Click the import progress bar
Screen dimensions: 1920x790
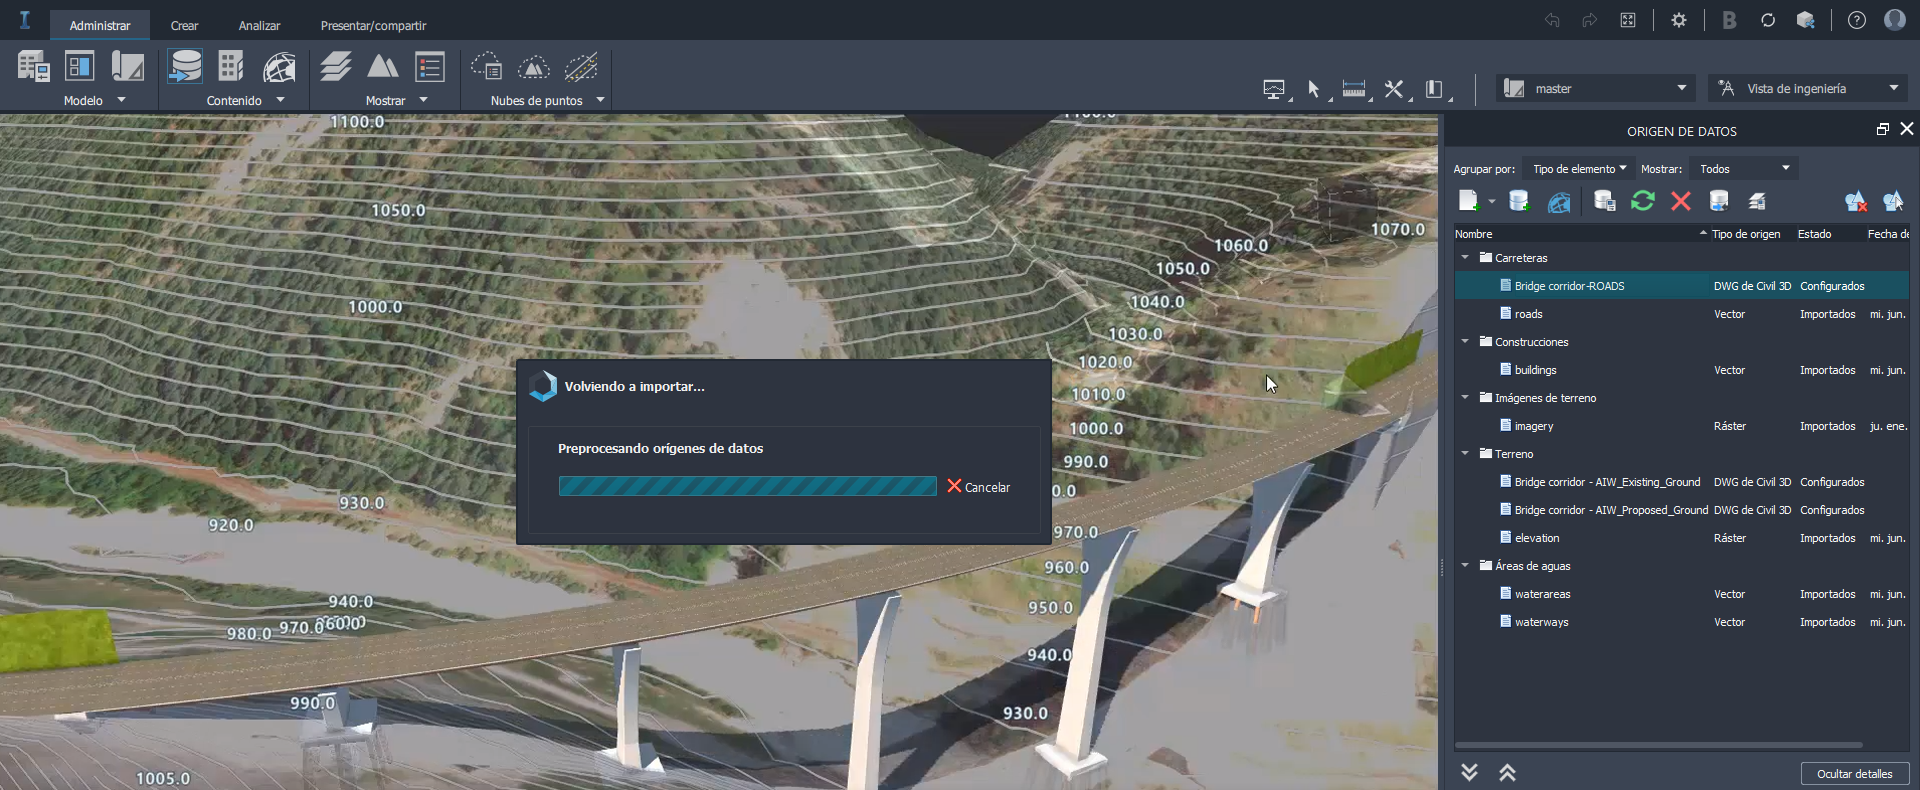click(748, 486)
